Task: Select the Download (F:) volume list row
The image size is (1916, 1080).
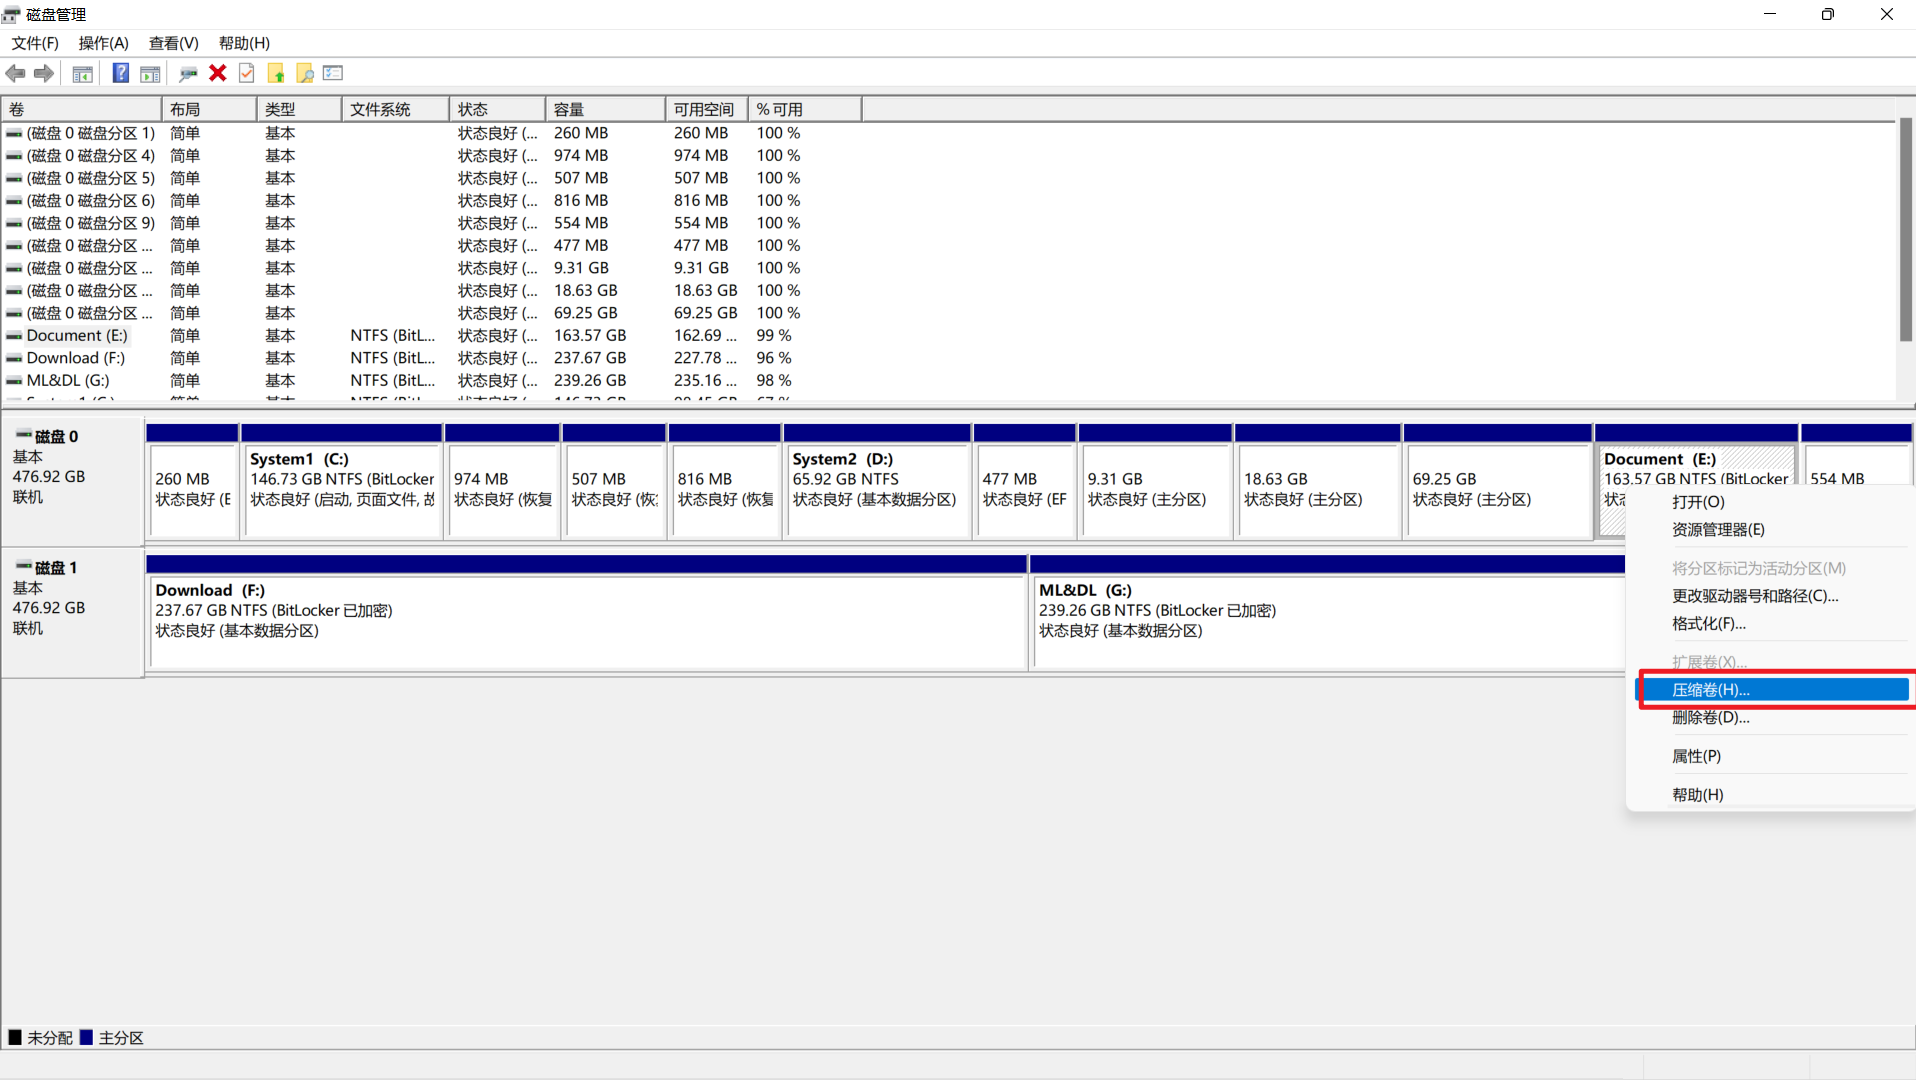Action: (x=430, y=358)
